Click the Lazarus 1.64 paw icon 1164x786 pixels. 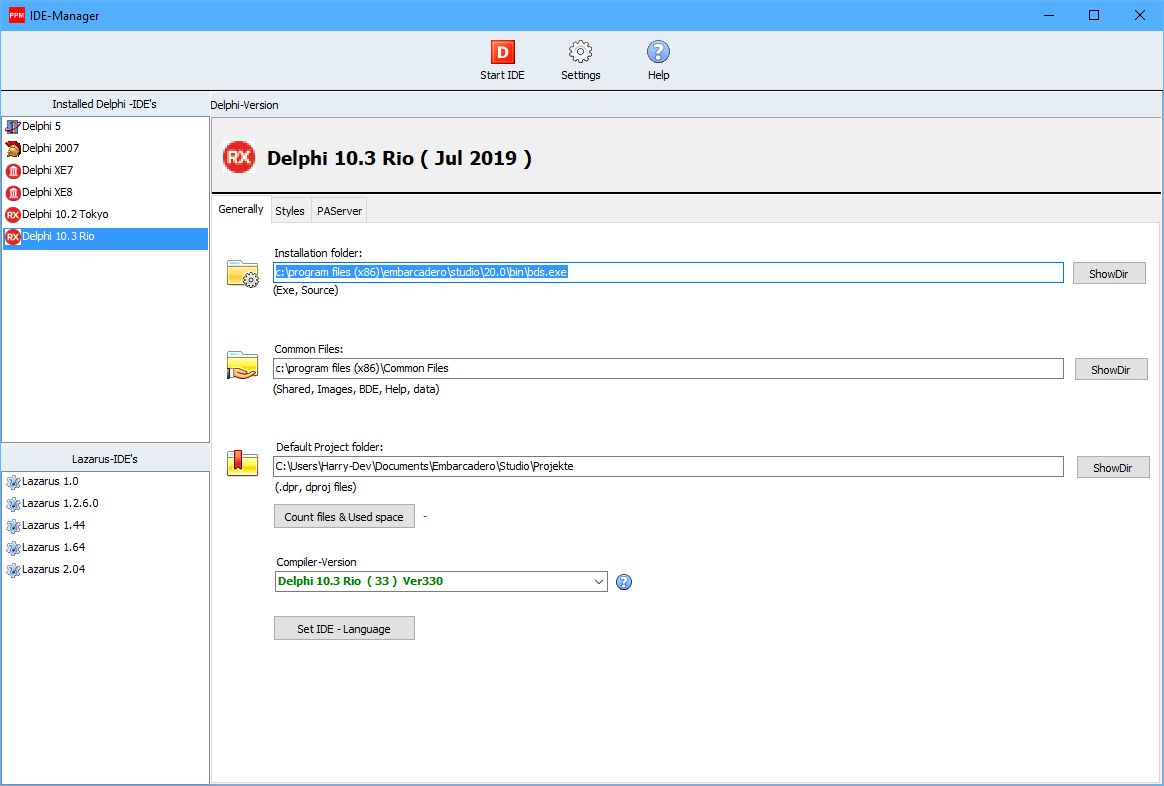point(13,548)
